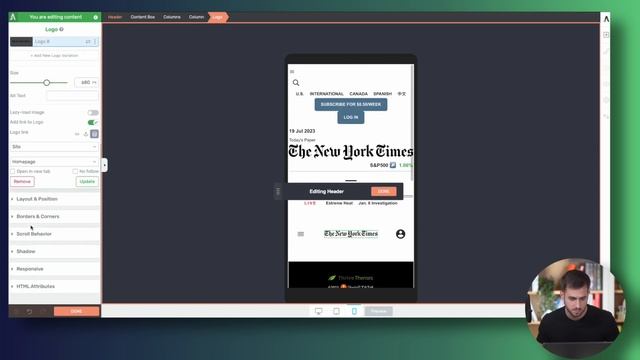The width and height of the screenshot is (640, 360).
Task: Click the S&P500 chart icon in page preview
Action: coord(393,165)
